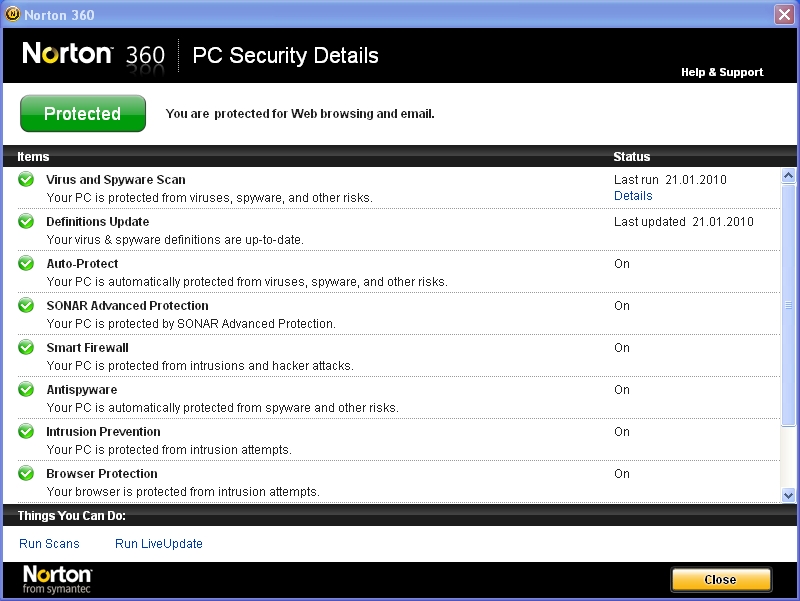Click the green checkmark beside SONAR Advanced Protection
Image resolution: width=800 pixels, height=601 pixels.
pos(26,306)
